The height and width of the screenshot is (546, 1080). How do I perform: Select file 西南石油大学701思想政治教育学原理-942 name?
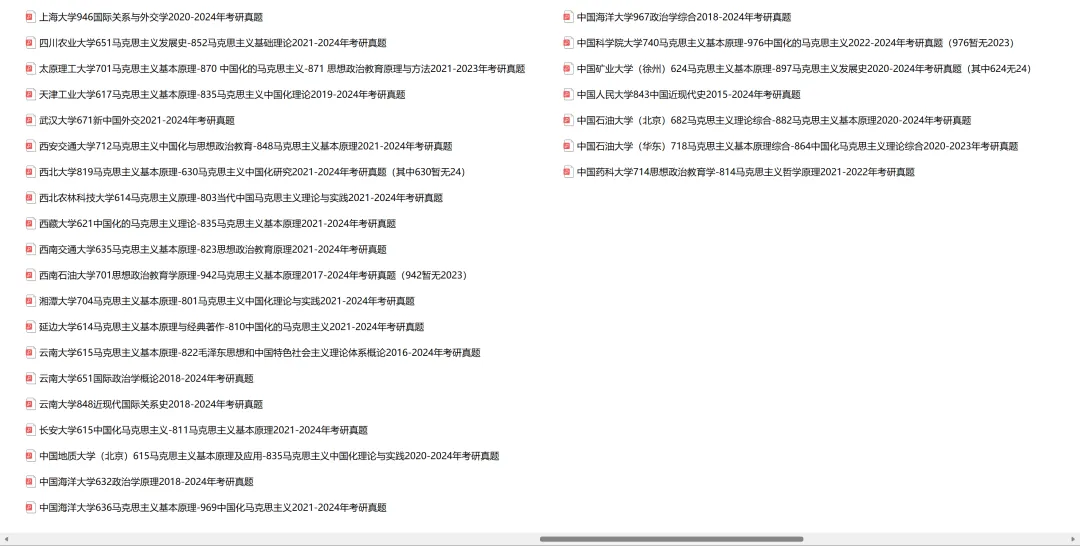click(x=253, y=275)
